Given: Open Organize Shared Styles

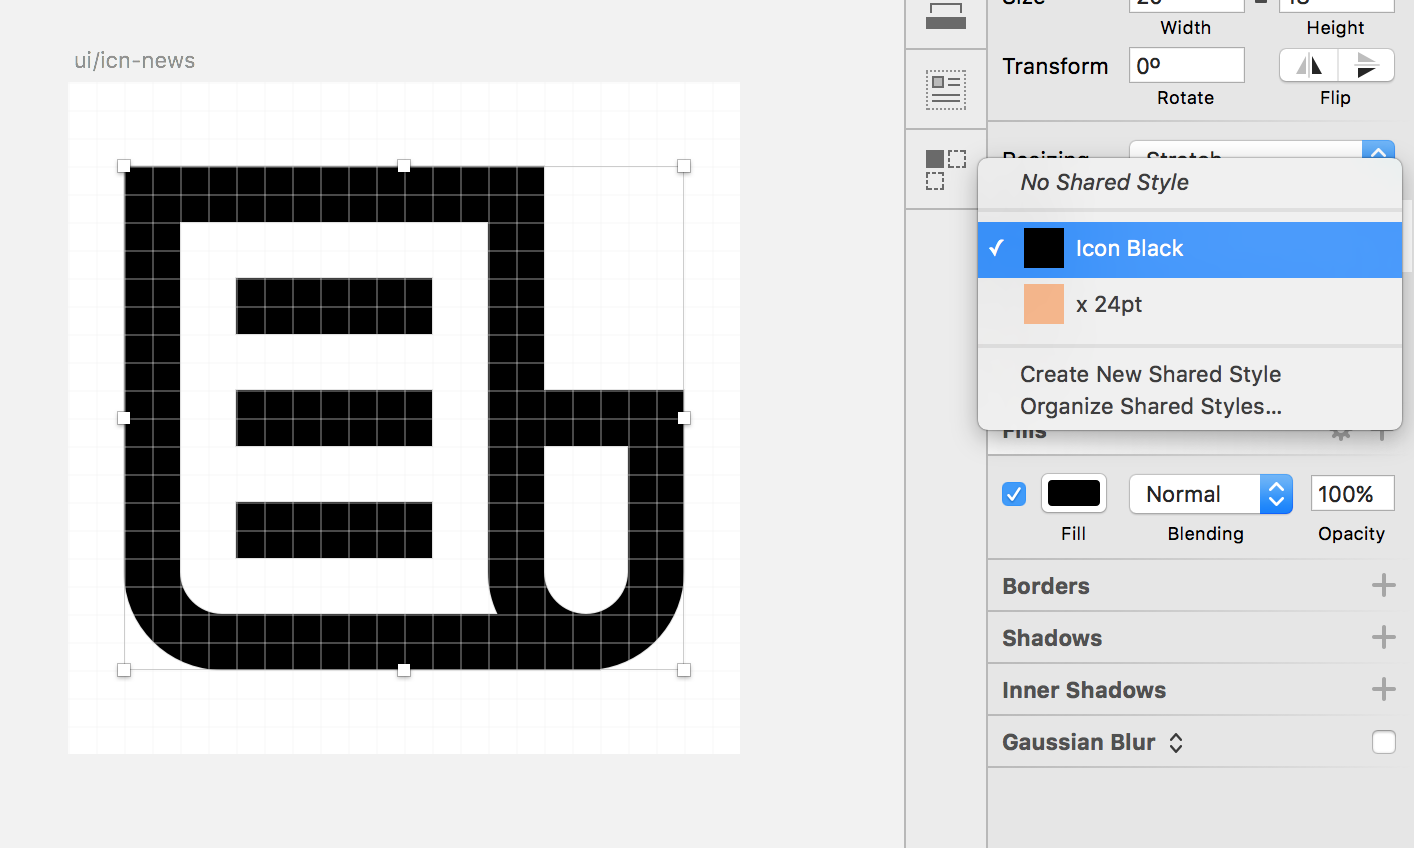Looking at the screenshot, I should 1150,406.
